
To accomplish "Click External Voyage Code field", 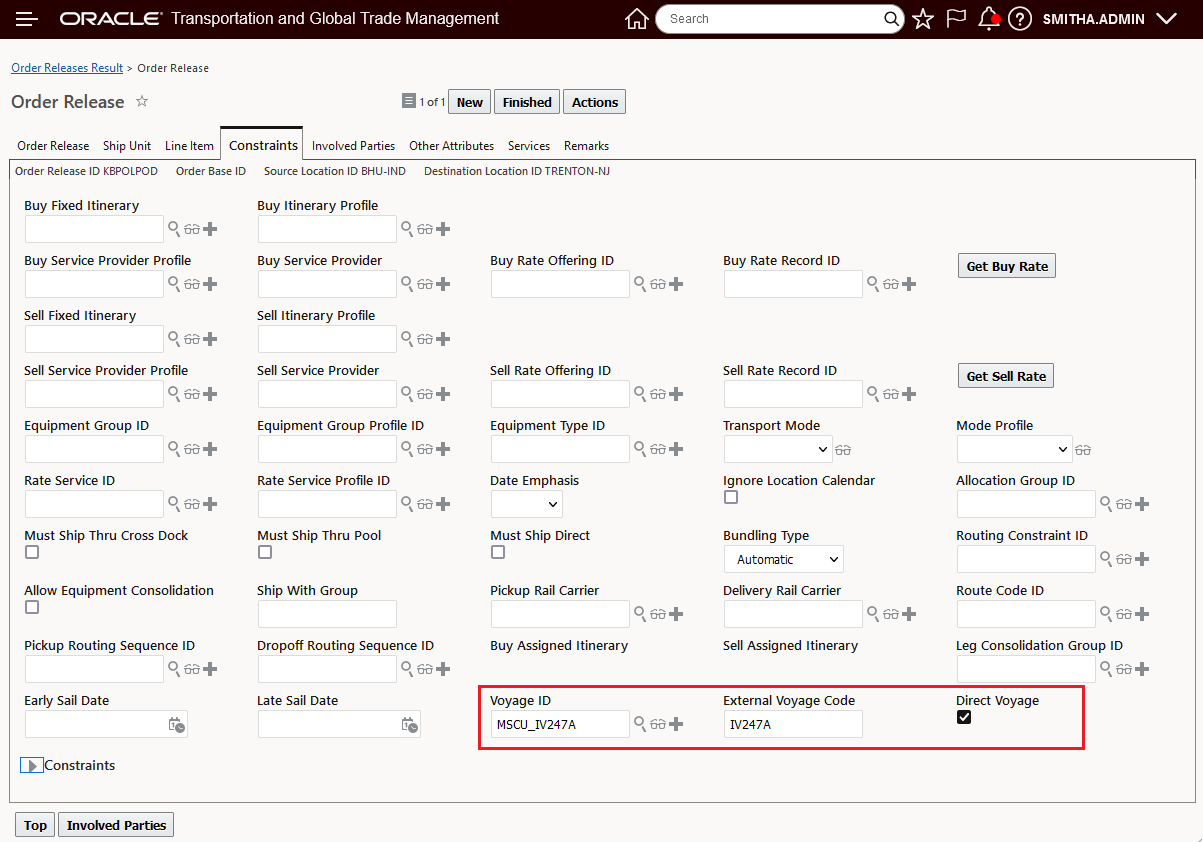I will coord(793,724).
